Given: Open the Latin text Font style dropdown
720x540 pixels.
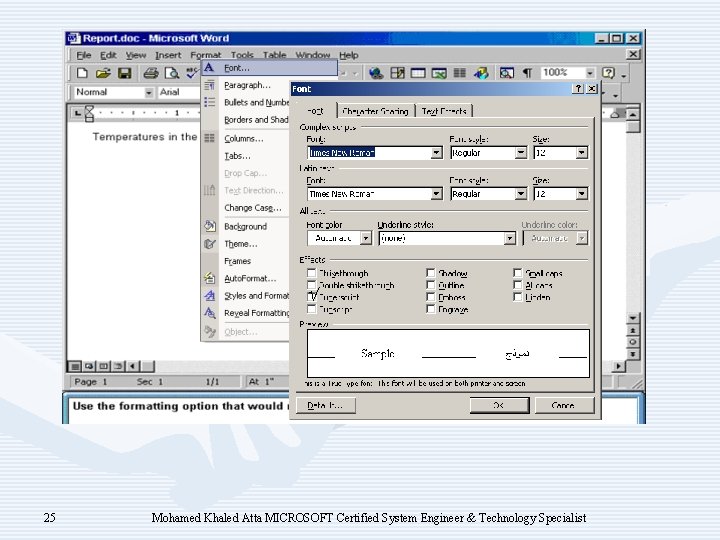Looking at the screenshot, I should [x=520, y=194].
